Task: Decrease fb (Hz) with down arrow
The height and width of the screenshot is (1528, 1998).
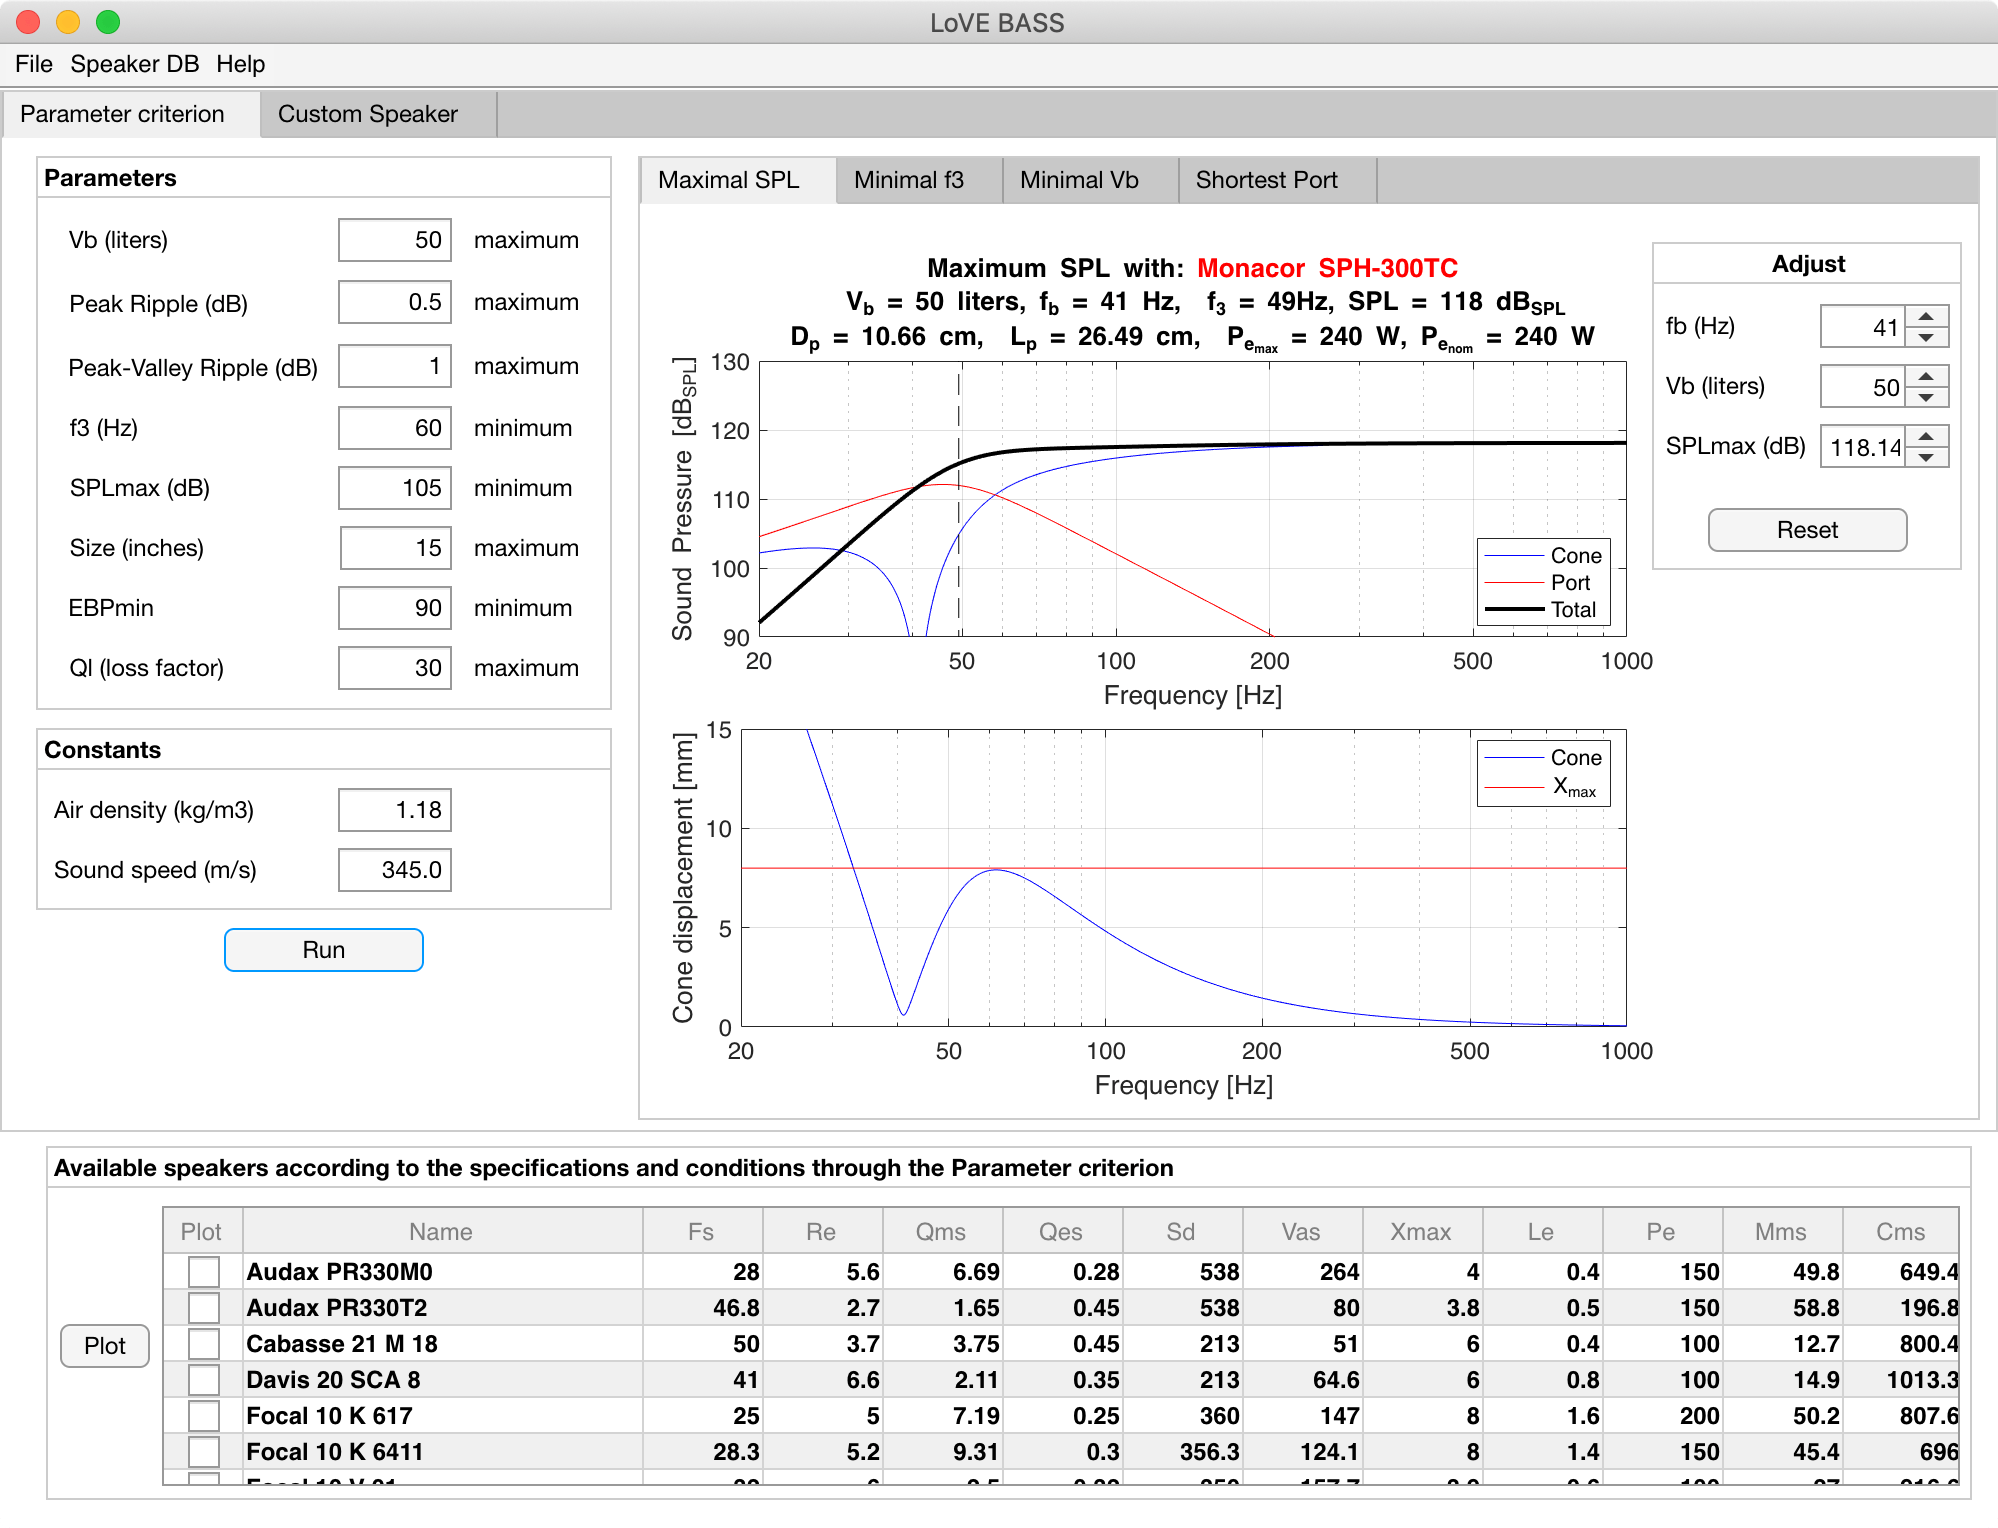Action: pos(1926,338)
